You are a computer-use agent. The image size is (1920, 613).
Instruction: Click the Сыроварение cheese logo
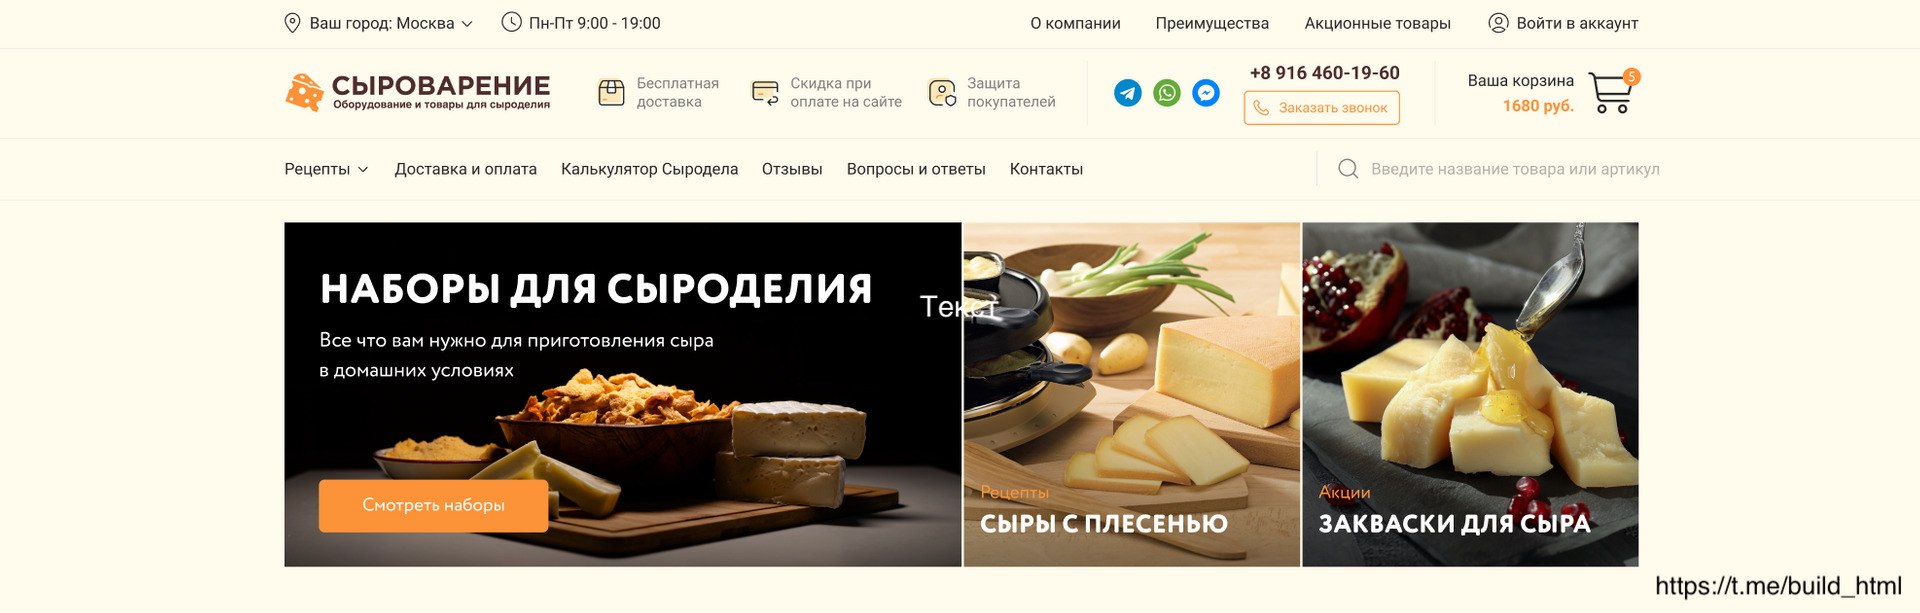click(418, 92)
